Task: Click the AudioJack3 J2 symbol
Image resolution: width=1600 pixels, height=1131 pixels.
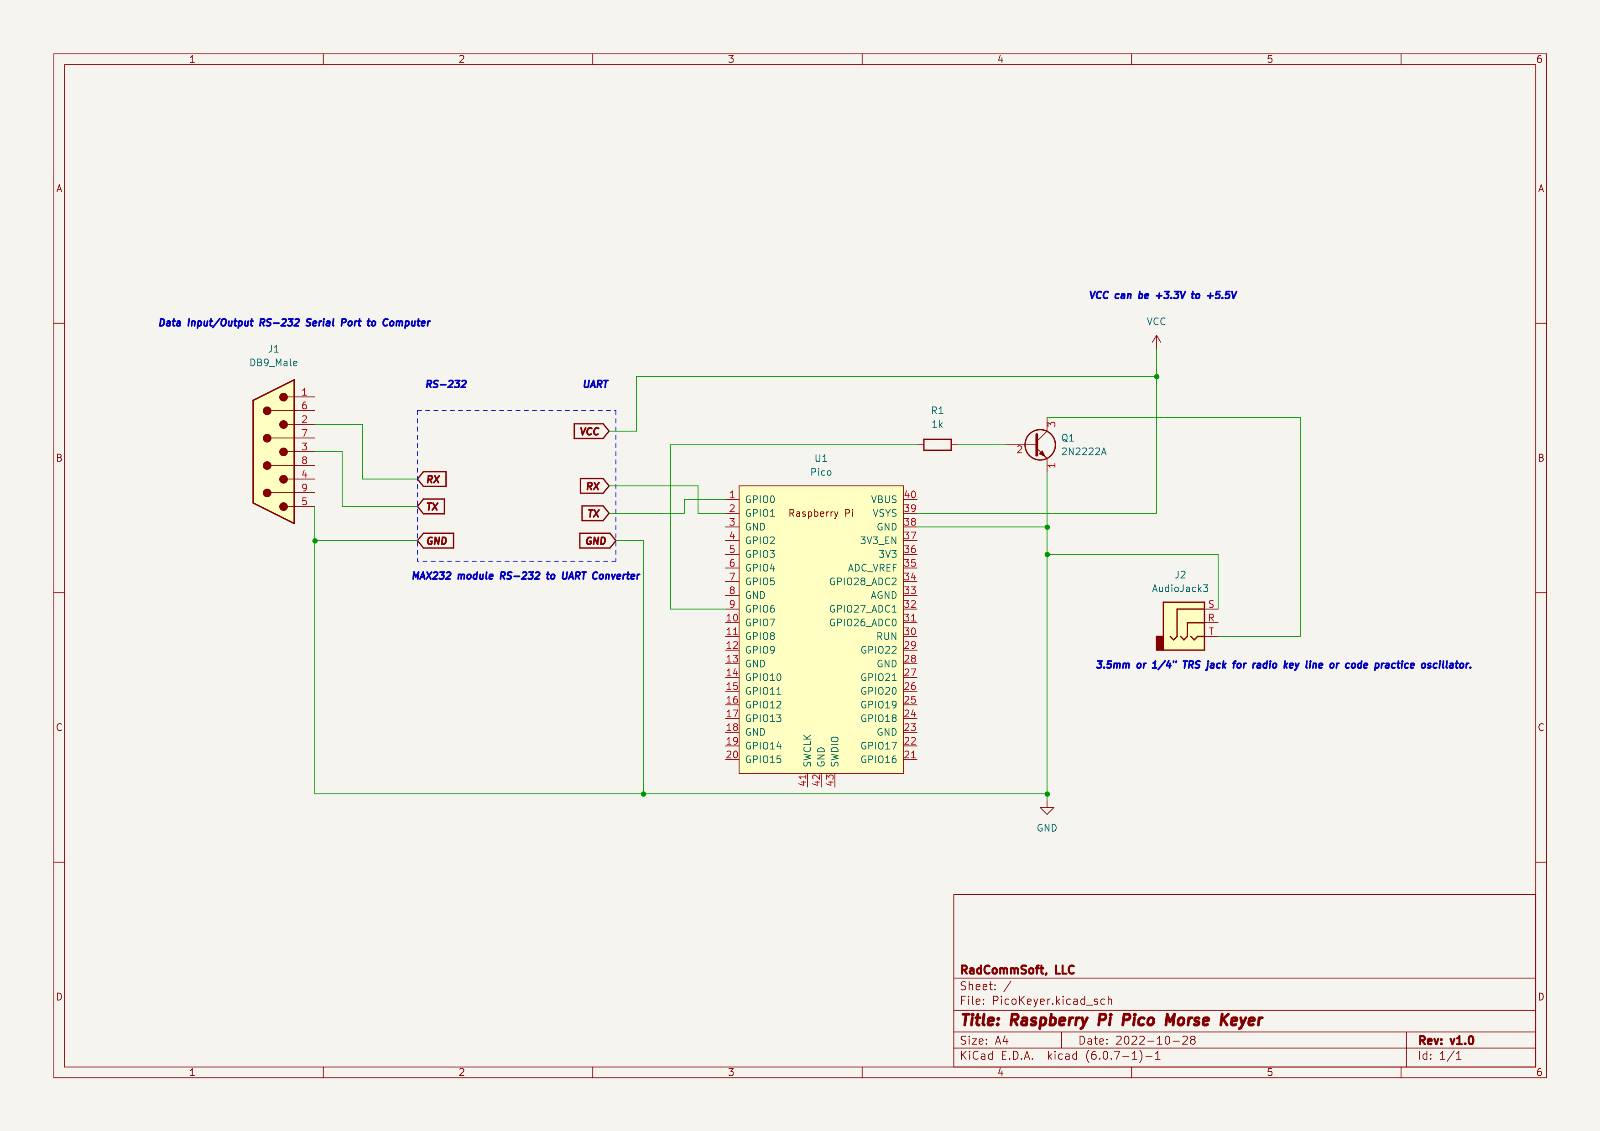Action: [x=1183, y=626]
